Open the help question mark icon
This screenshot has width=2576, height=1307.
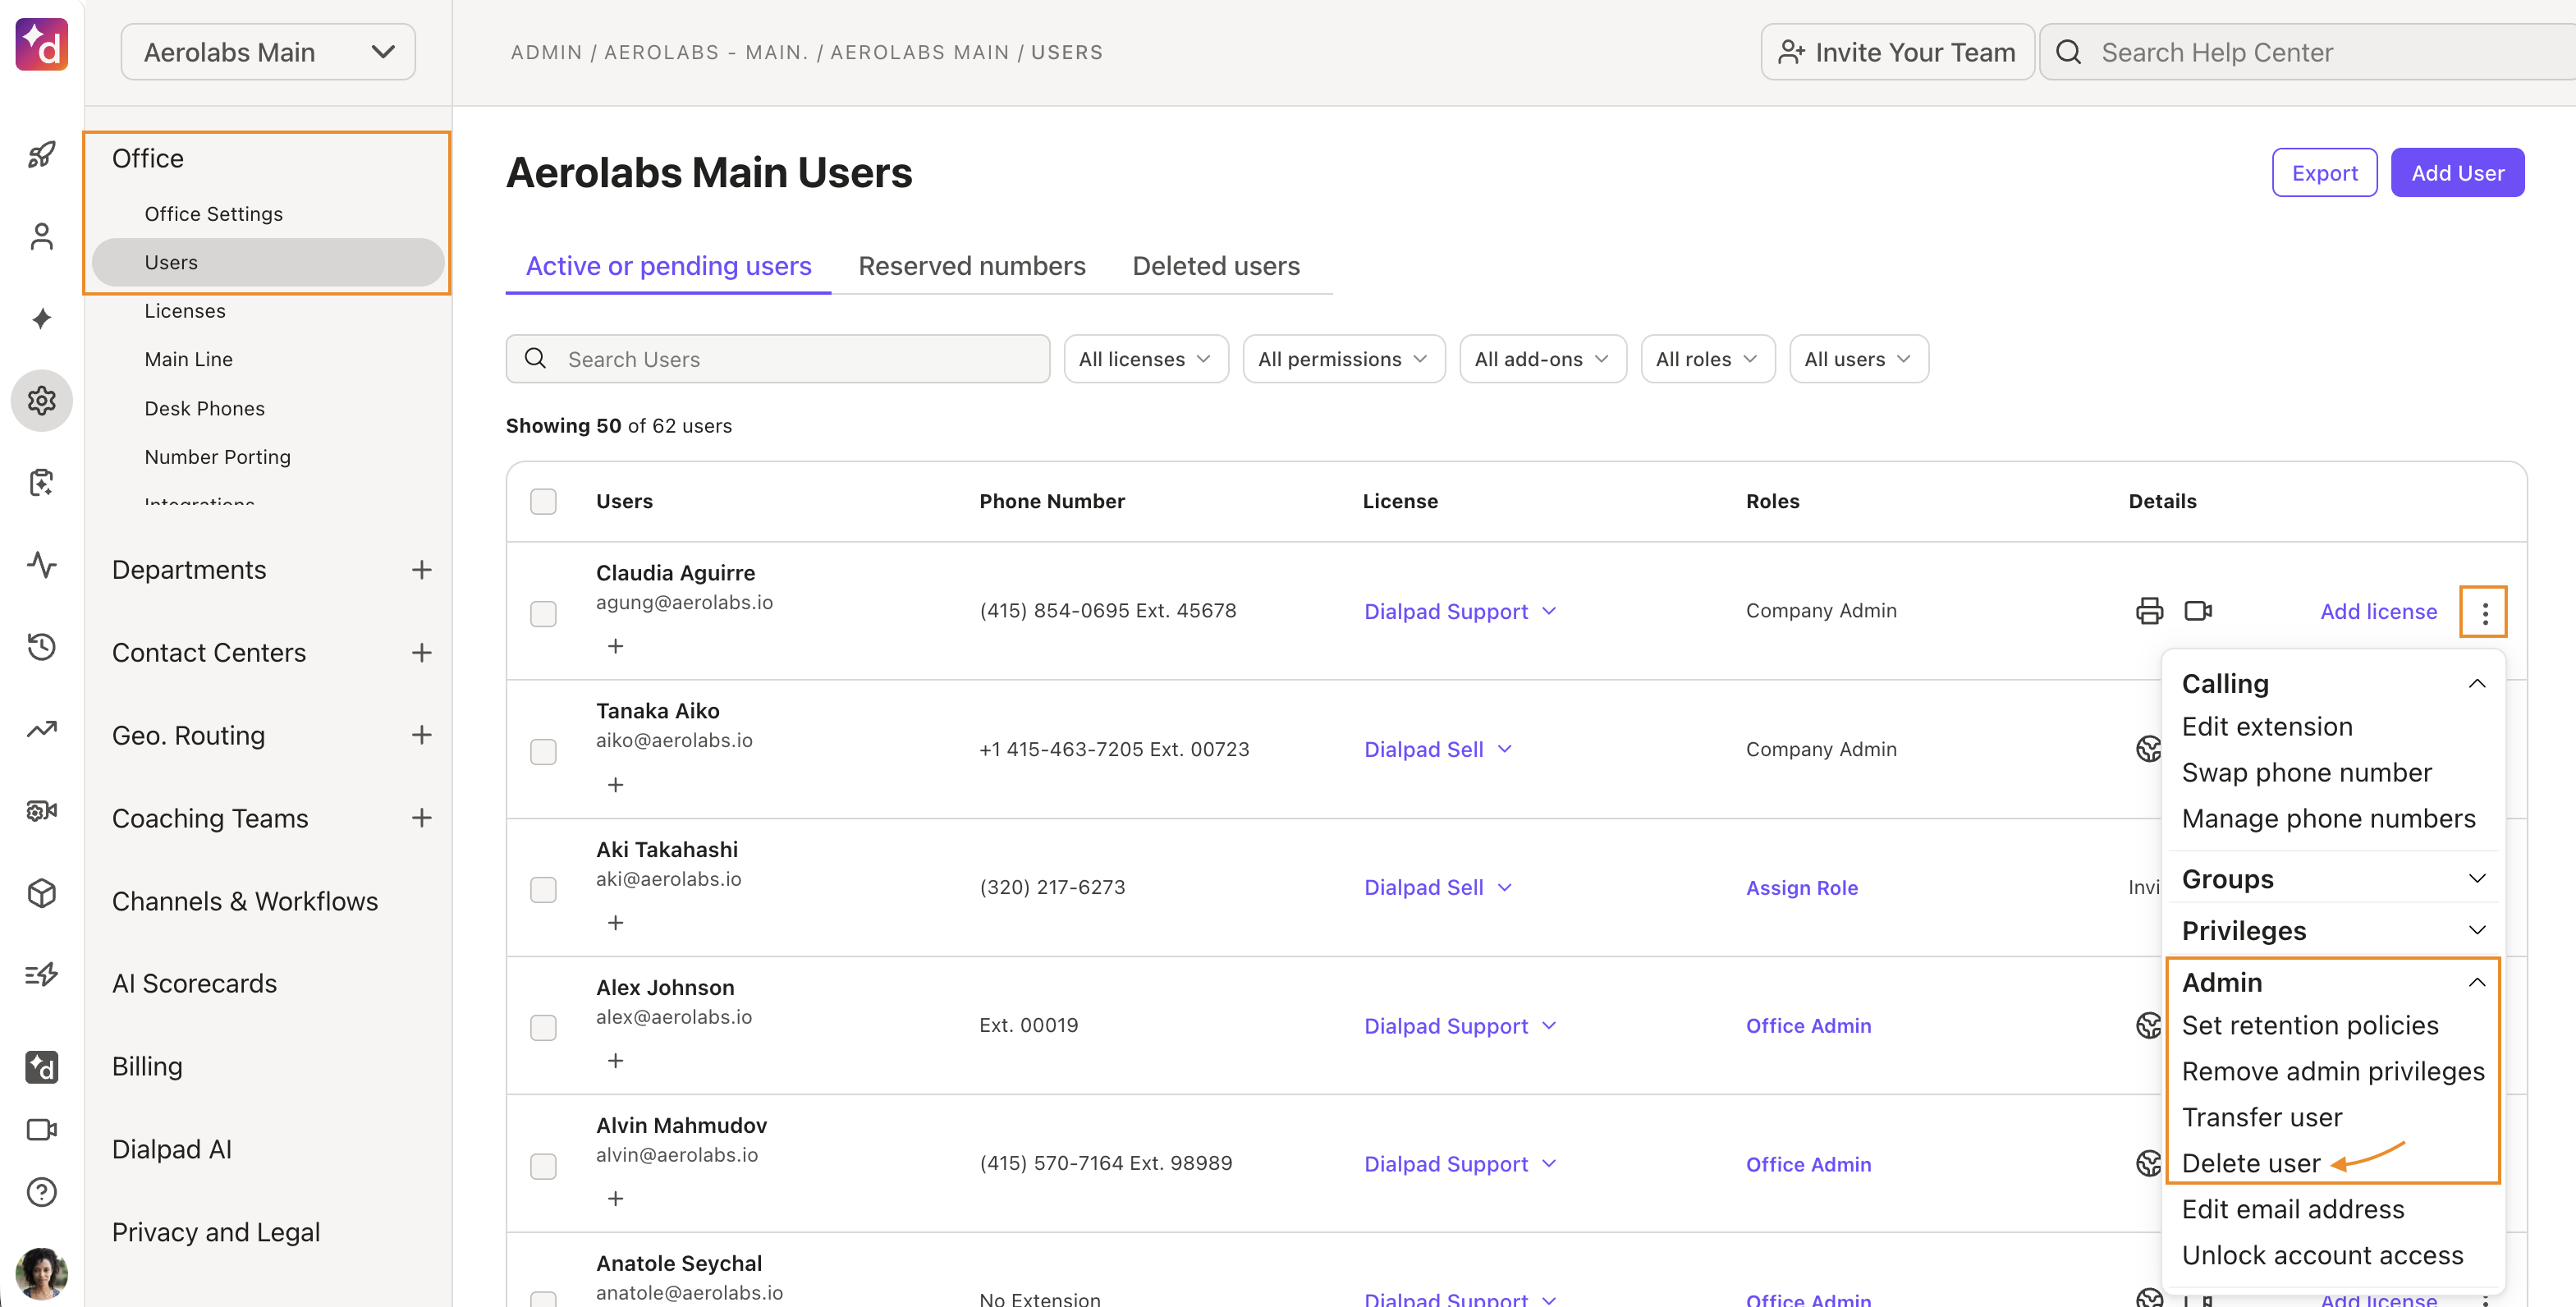tap(41, 1192)
